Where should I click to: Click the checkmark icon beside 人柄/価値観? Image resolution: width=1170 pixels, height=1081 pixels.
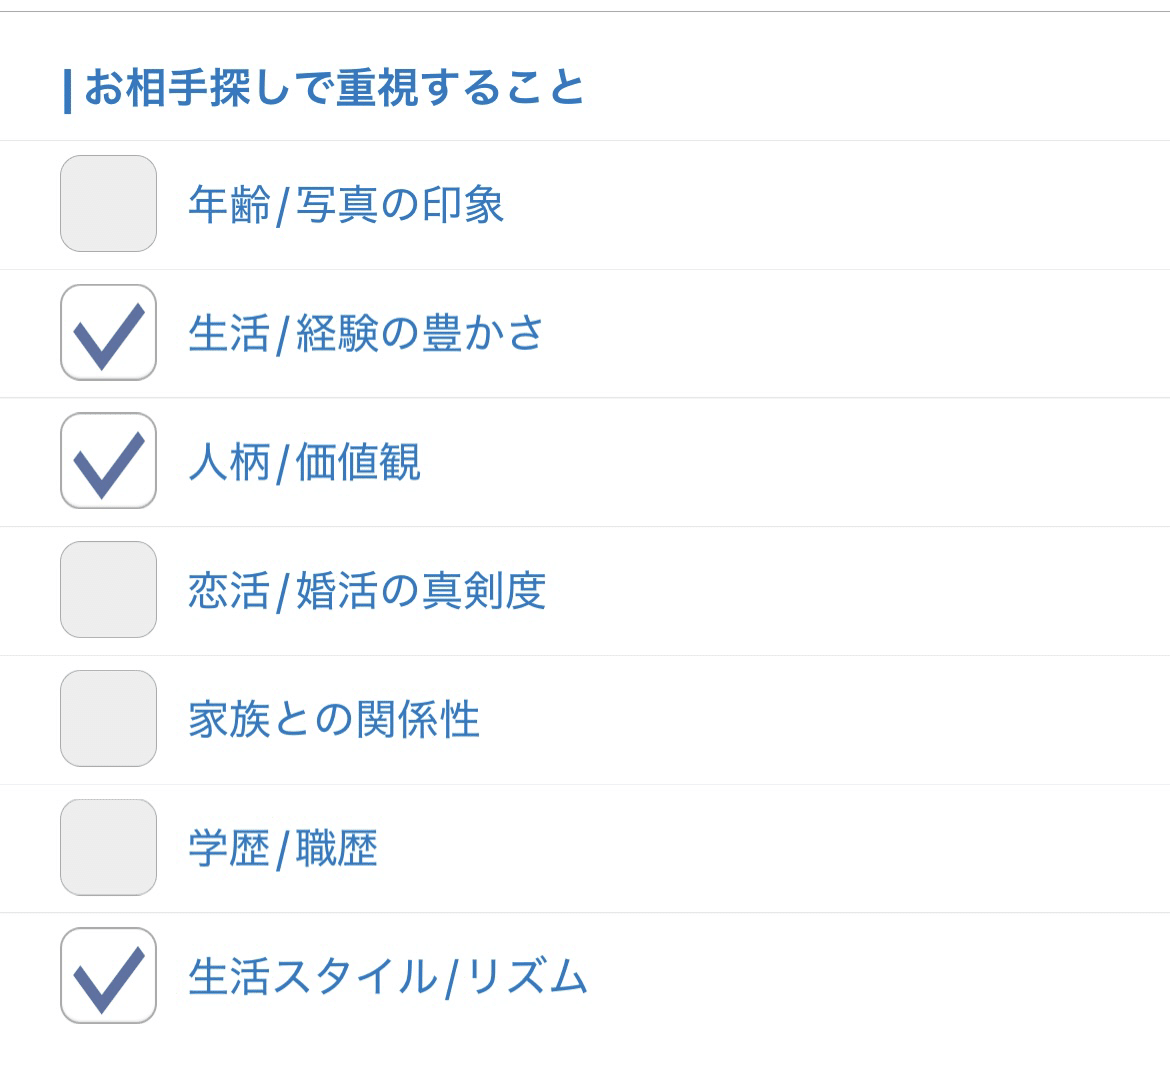coord(108,463)
